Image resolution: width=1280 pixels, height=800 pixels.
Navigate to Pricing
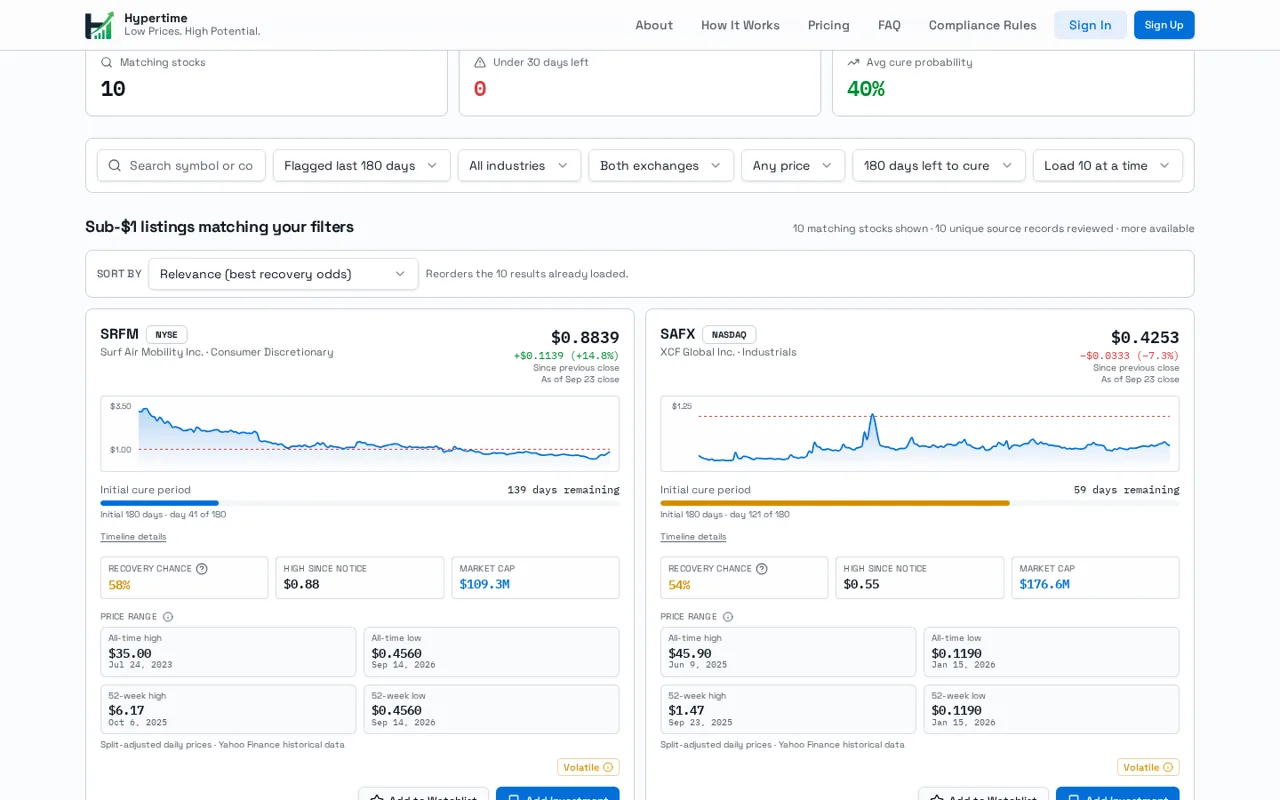coord(829,25)
